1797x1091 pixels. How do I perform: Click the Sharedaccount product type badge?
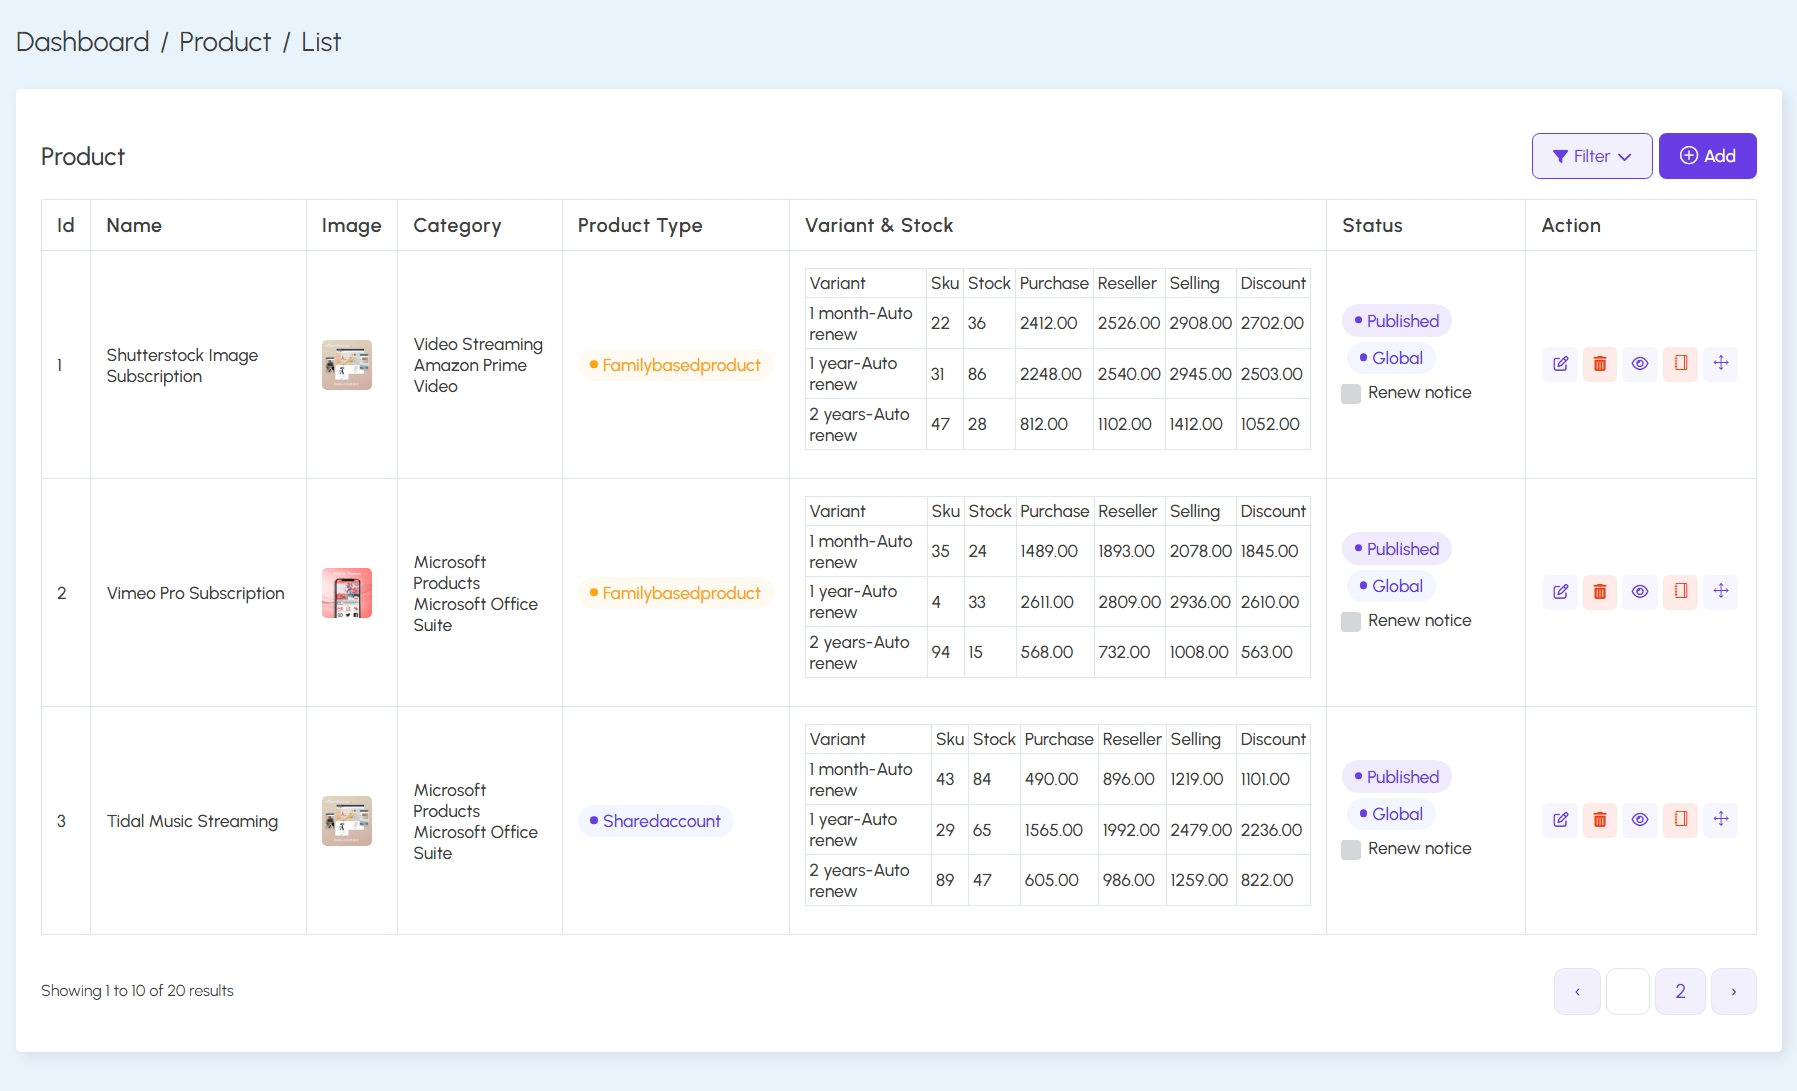[x=656, y=821]
